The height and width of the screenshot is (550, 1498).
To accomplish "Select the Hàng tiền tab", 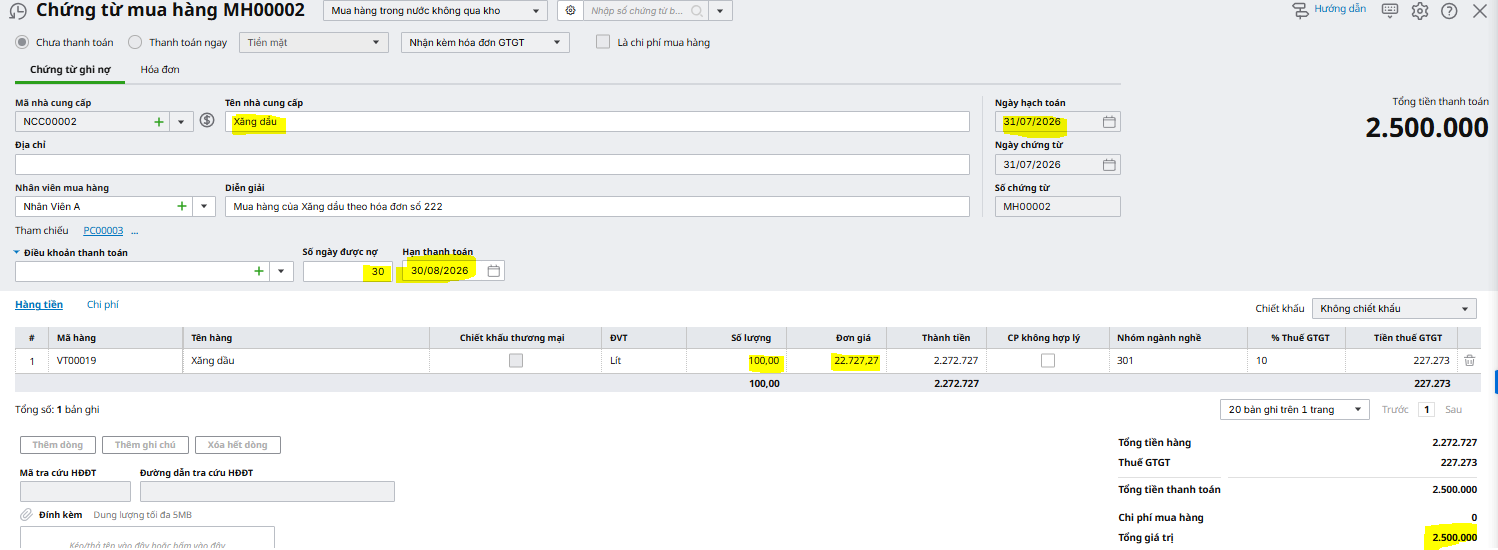I will 39,305.
